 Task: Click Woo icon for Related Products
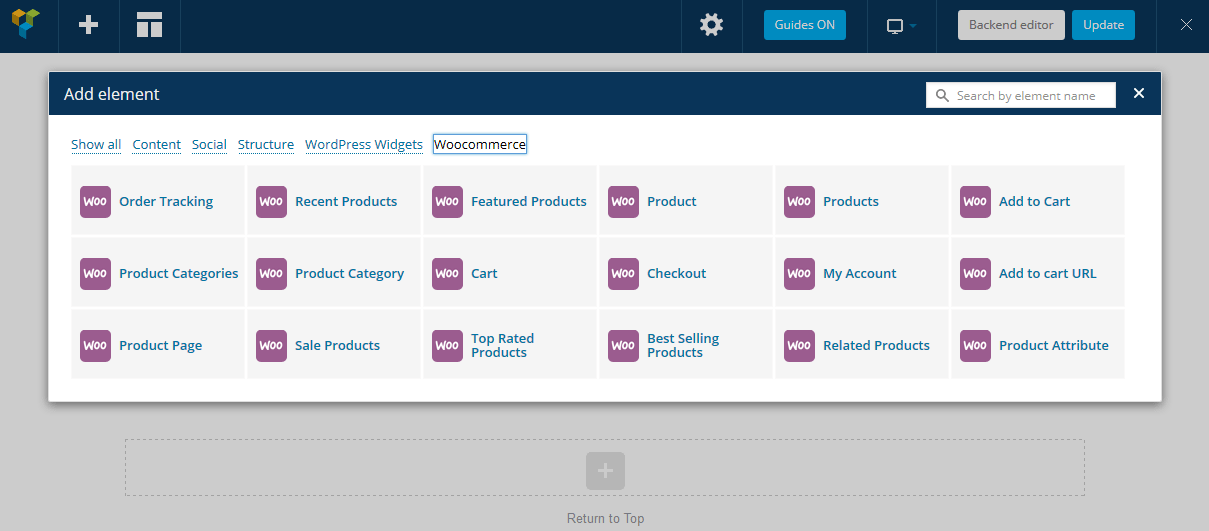click(800, 345)
